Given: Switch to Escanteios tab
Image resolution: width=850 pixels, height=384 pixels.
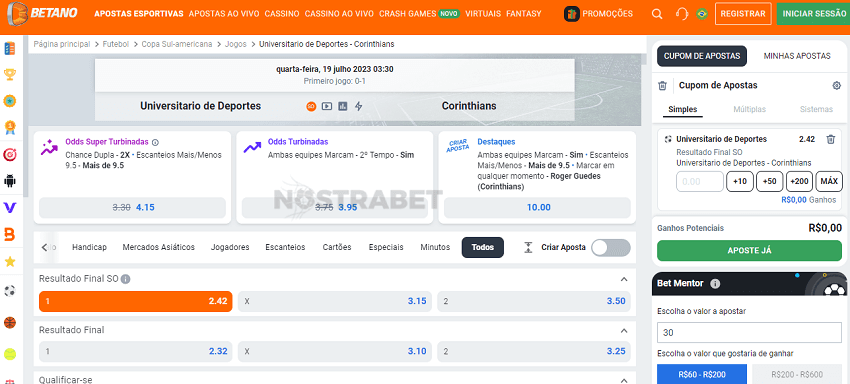Looking at the screenshot, I should click(285, 247).
